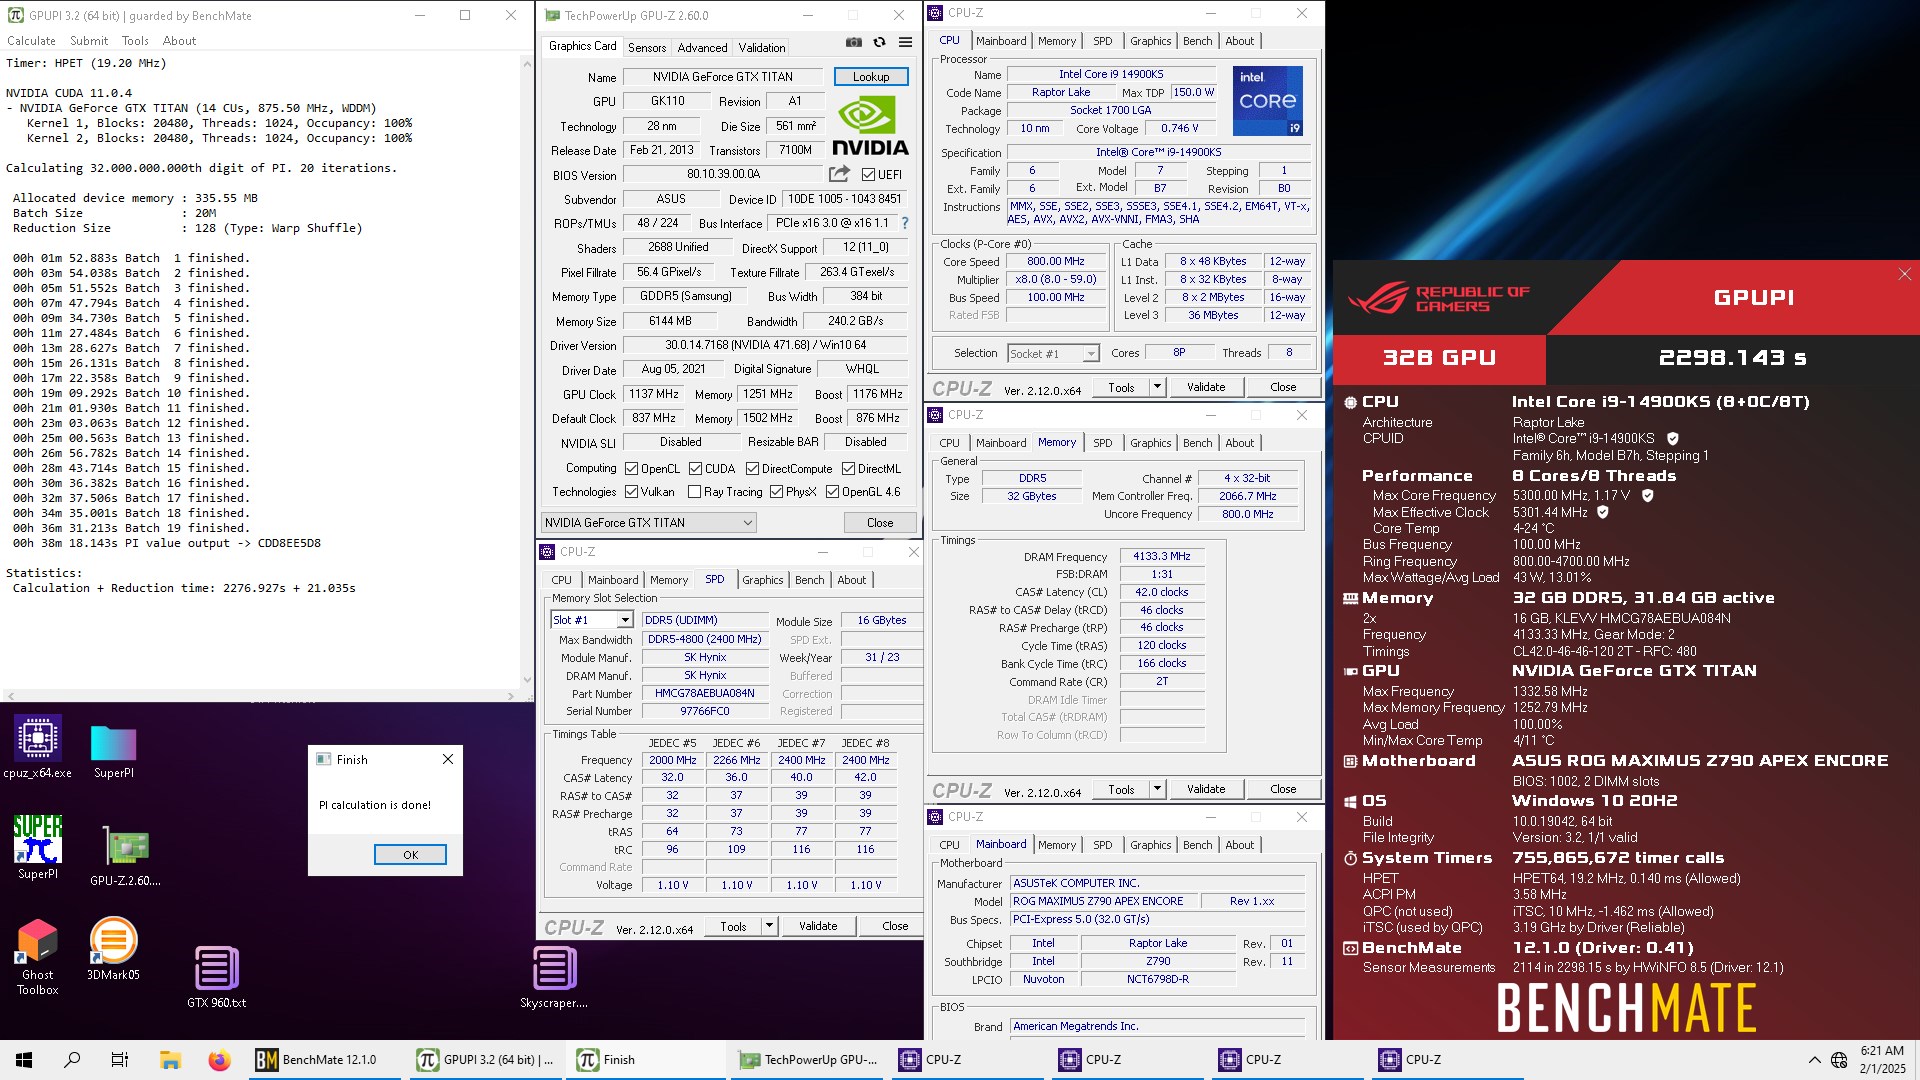The height and width of the screenshot is (1080, 1920).
Task: Click the network globe tray icon
Action: click(1839, 1060)
